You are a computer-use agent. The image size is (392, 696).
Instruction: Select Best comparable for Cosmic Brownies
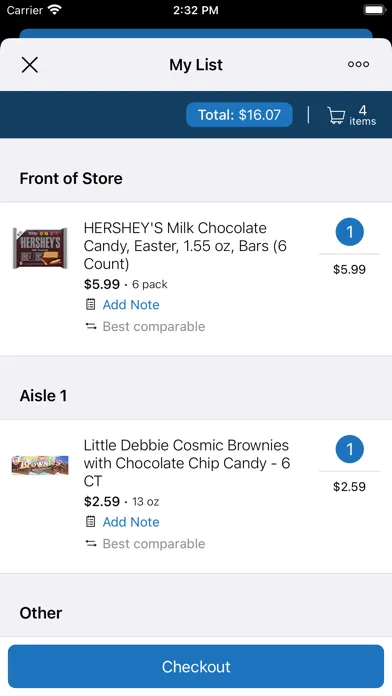tap(154, 543)
